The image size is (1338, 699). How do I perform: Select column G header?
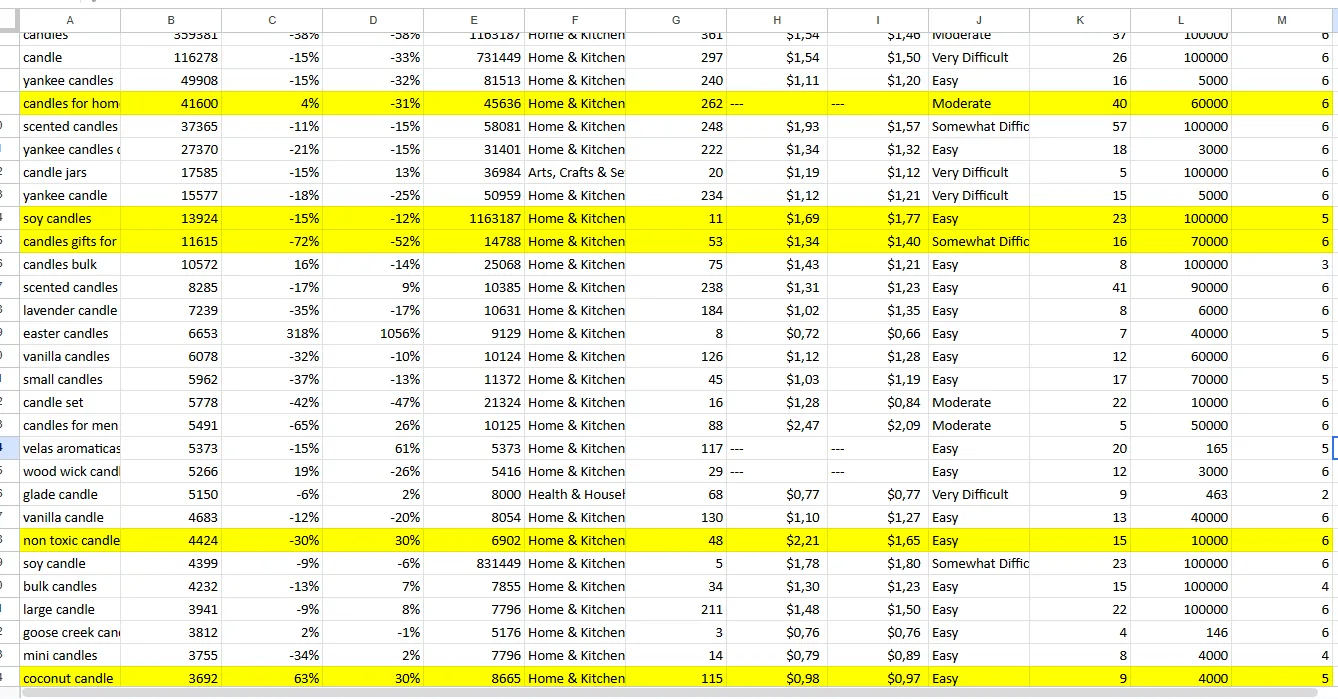pos(676,21)
